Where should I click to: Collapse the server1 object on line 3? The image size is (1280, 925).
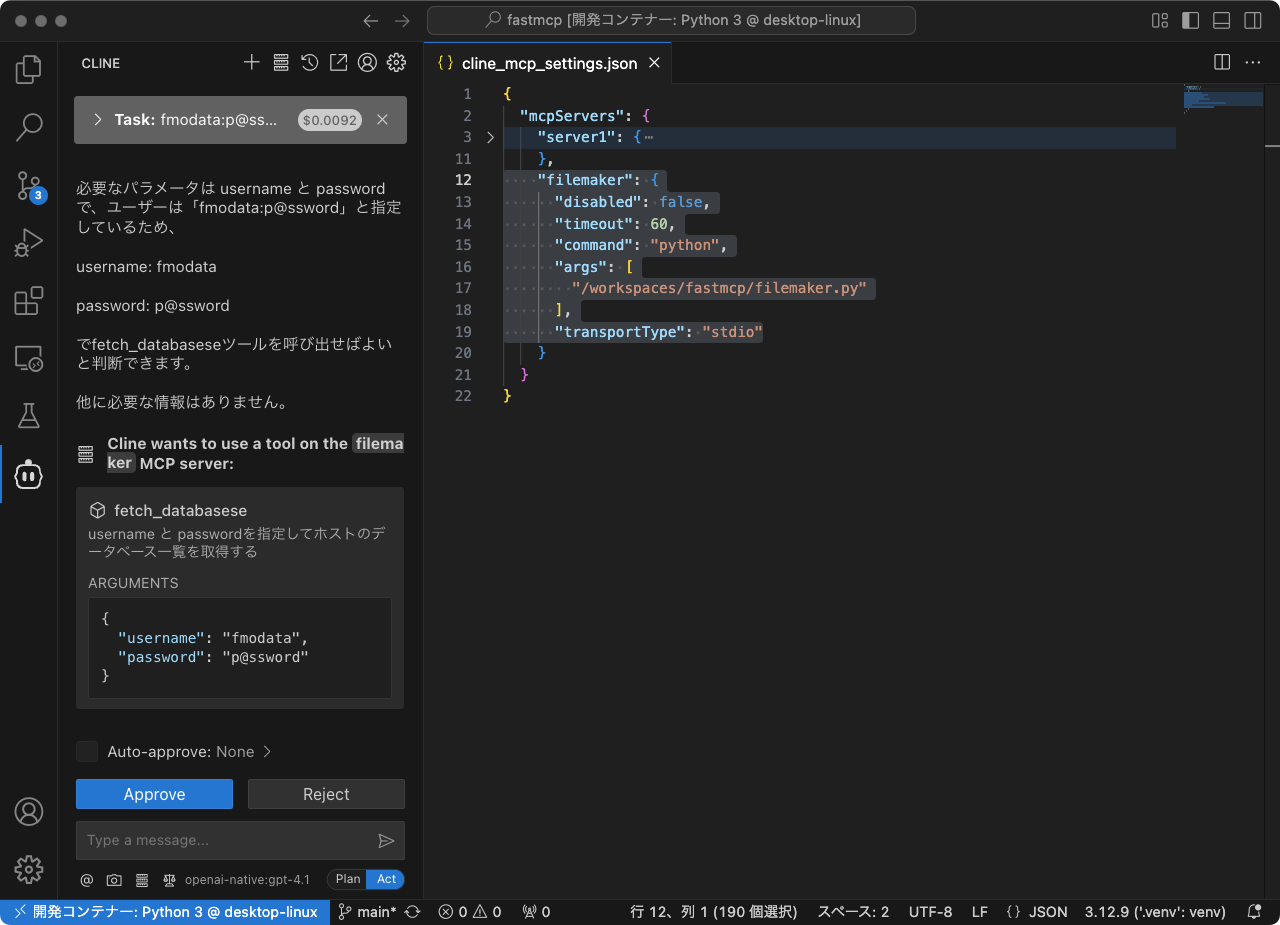(489, 137)
